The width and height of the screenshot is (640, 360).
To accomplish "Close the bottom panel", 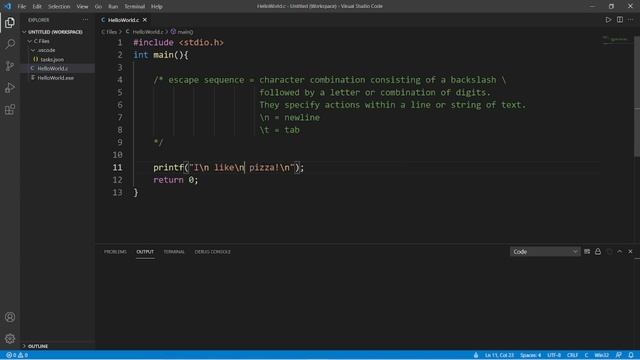I will coord(630,251).
